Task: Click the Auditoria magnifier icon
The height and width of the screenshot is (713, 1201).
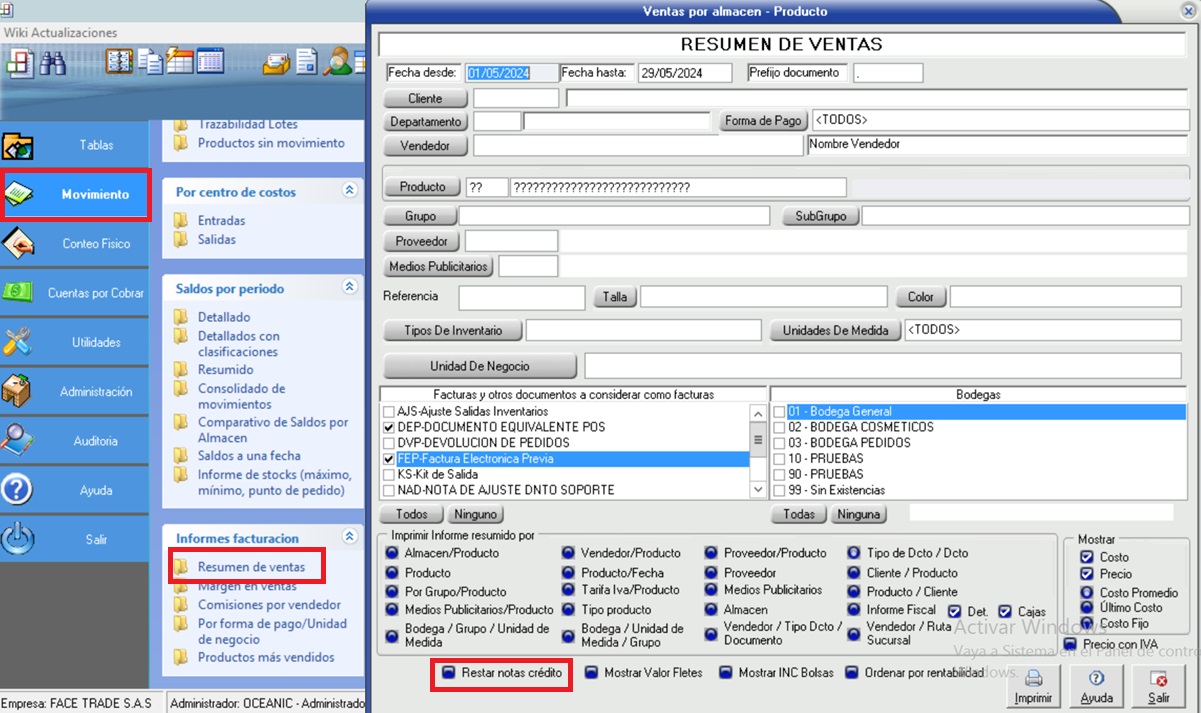Action: [18, 440]
